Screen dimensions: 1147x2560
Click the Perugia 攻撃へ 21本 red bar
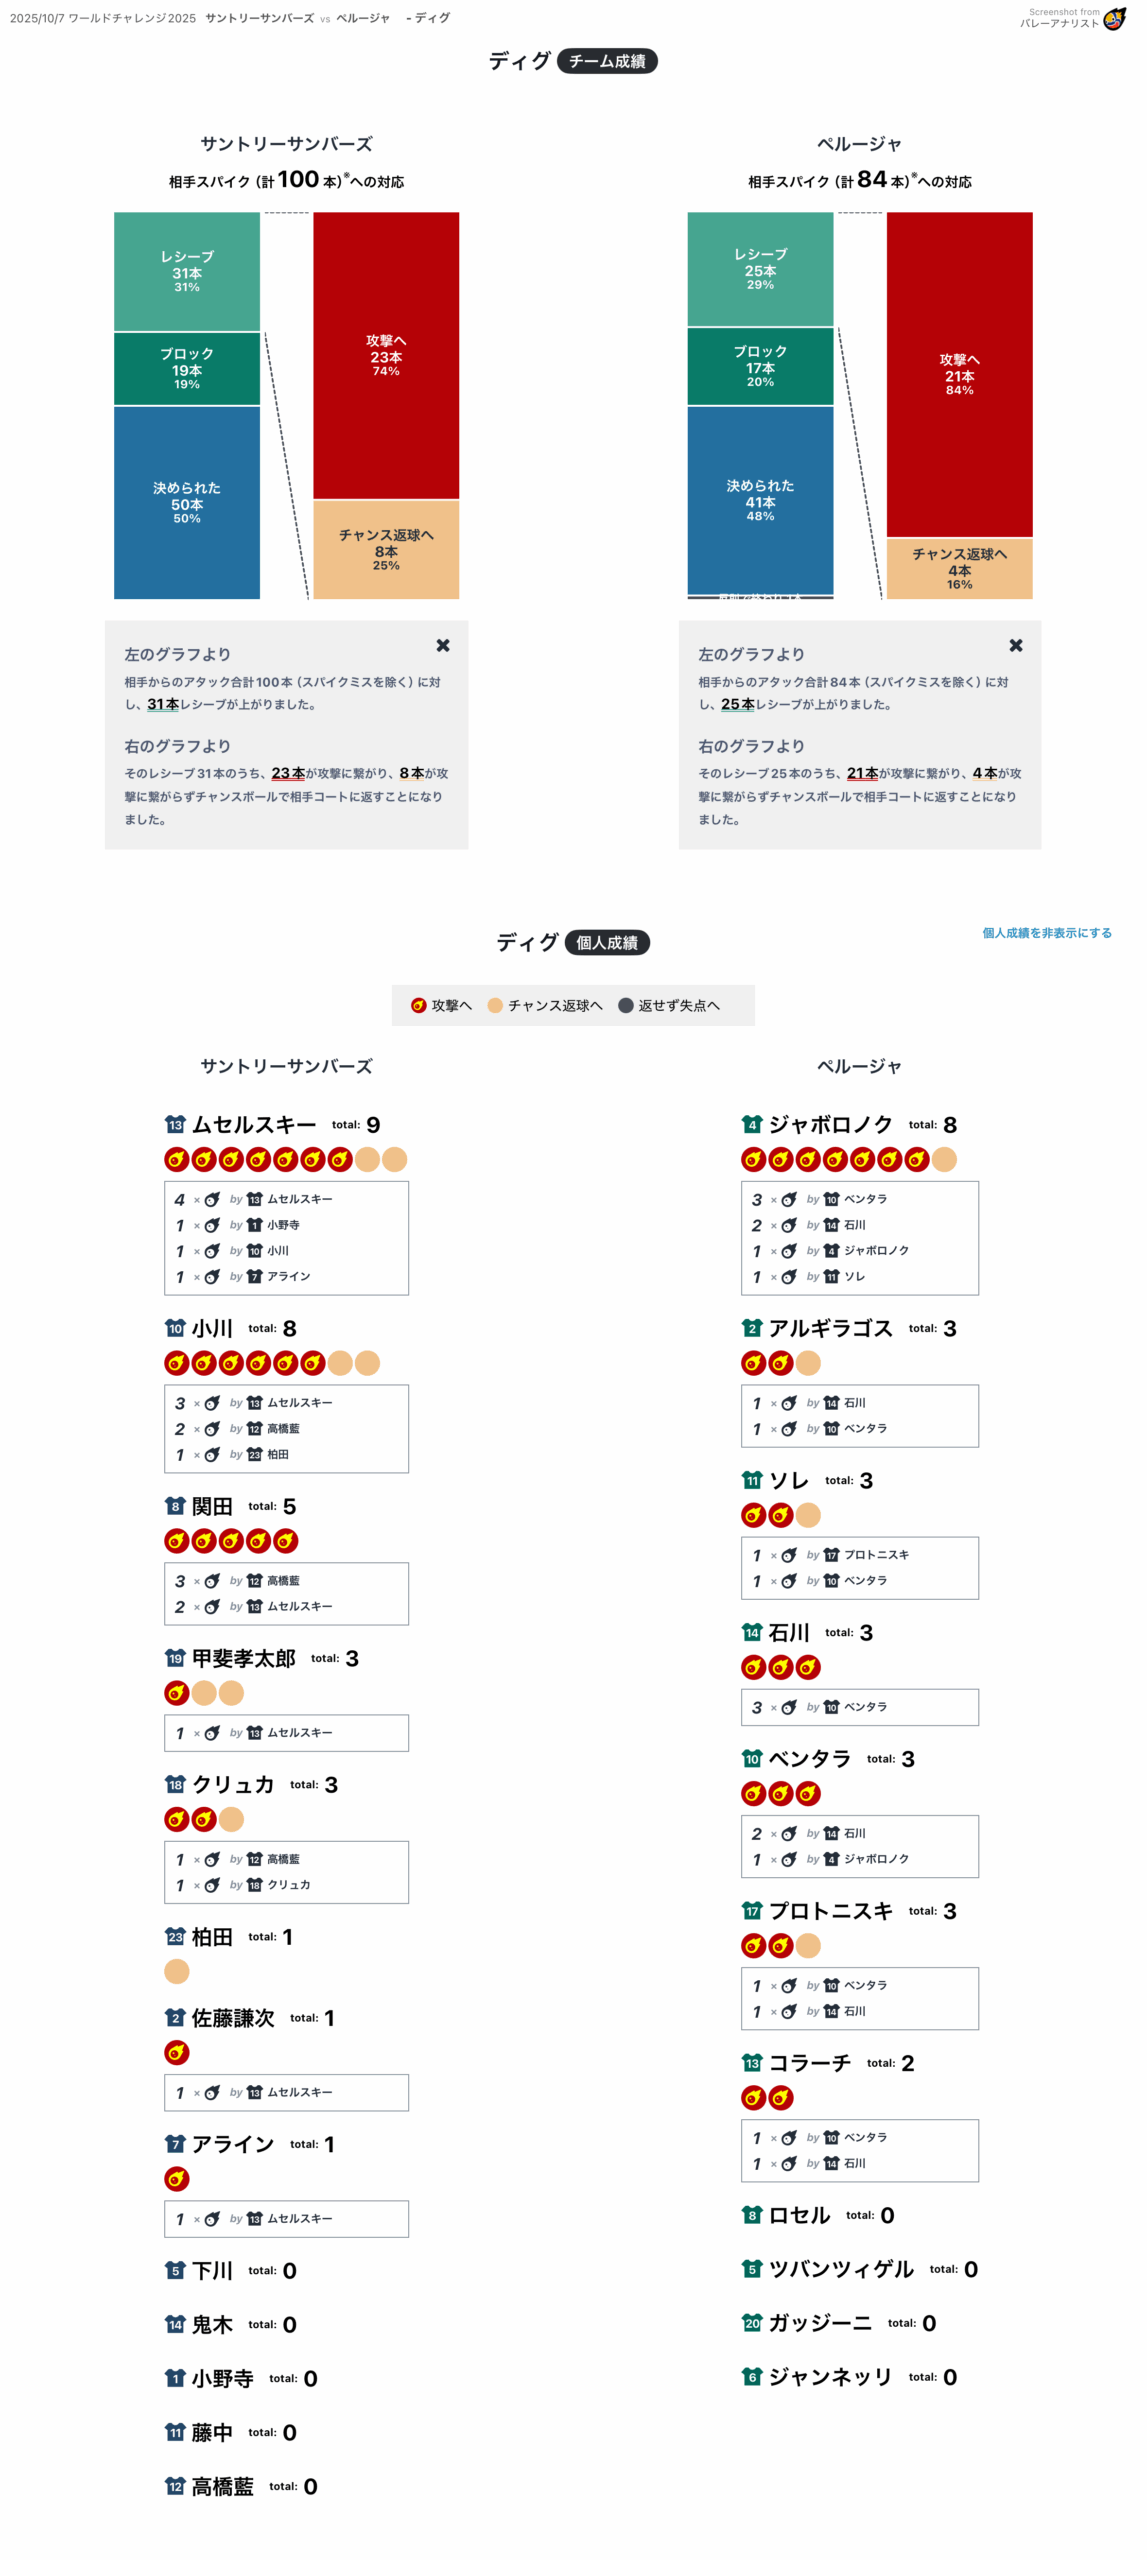pyautogui.click(x=959, y=374)
